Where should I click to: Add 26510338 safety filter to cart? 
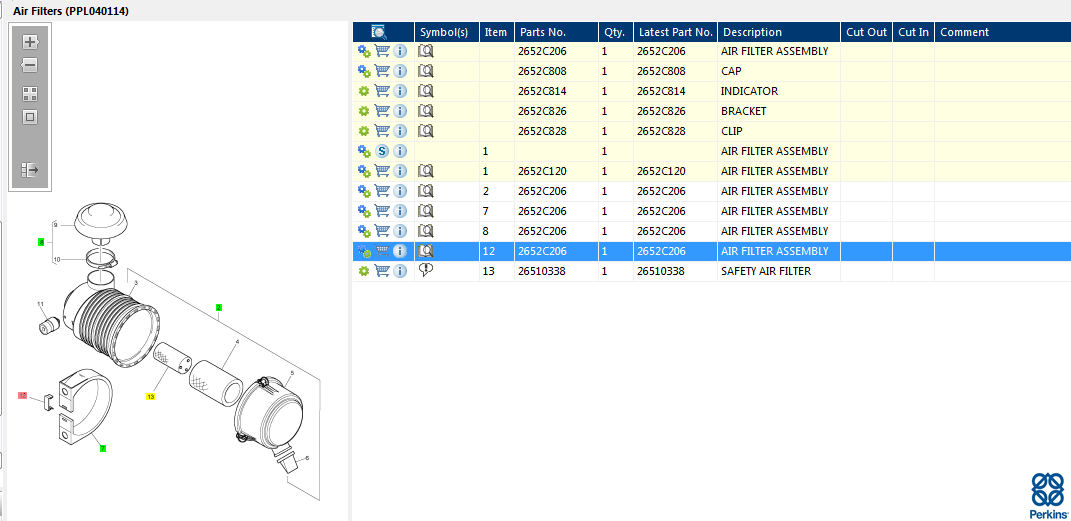382,271
